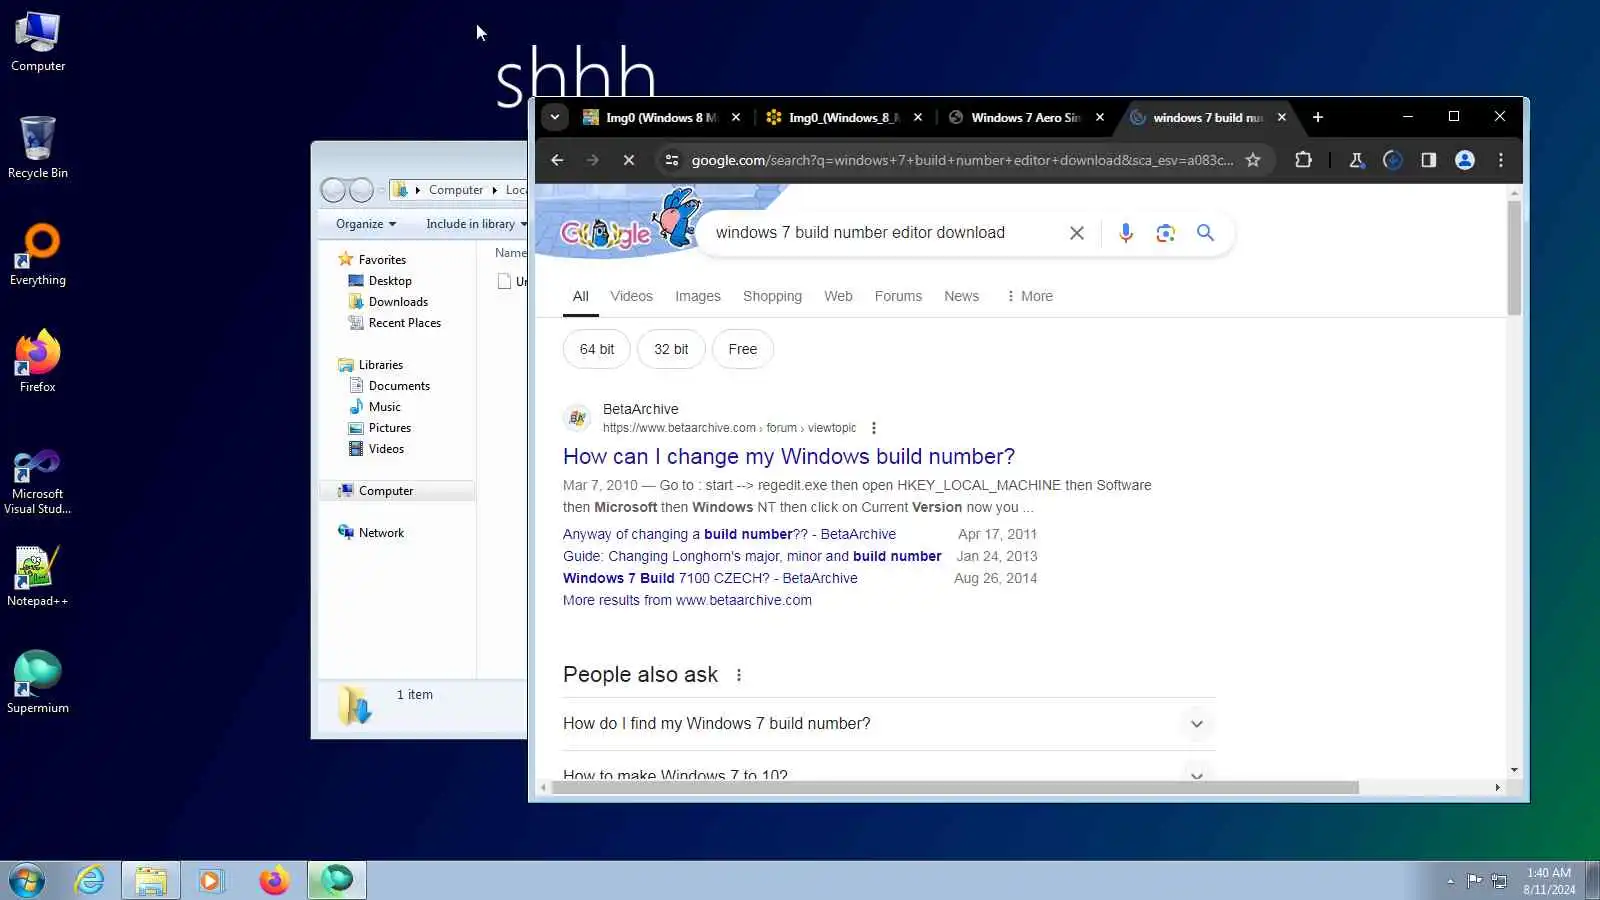Launch Firefox from the desktop shortcut
This screenshot has width=1600, height=900.
[x=38, y=361]
